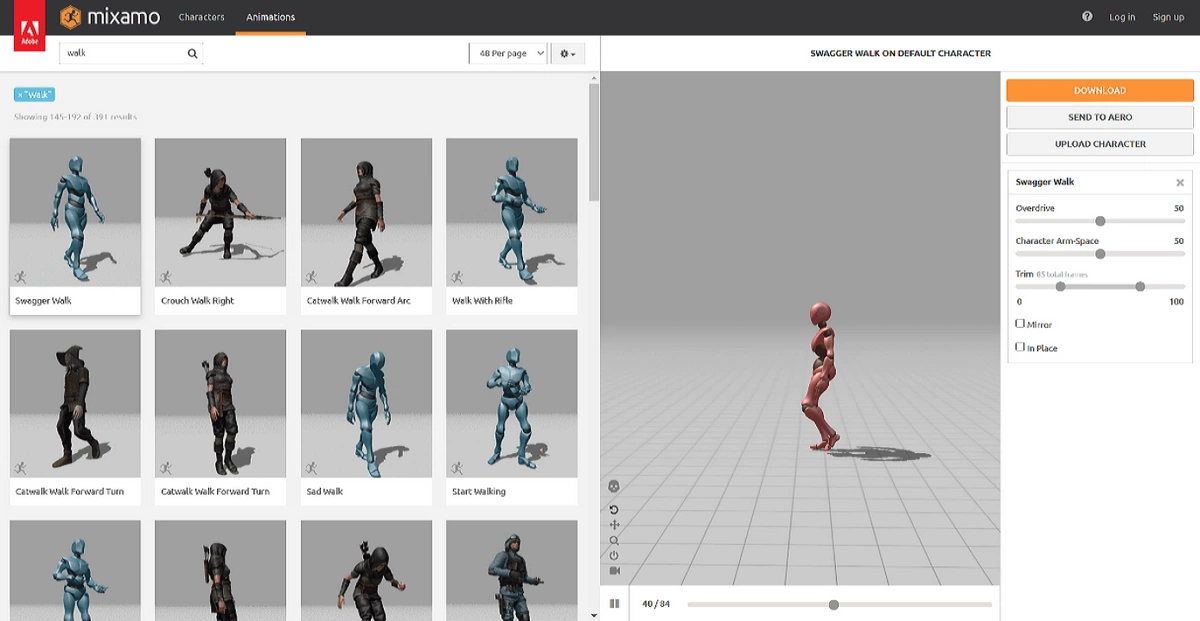Click Upload Character button
The width and height of the screenshot is (1200, 621).
coord(1100,144)
